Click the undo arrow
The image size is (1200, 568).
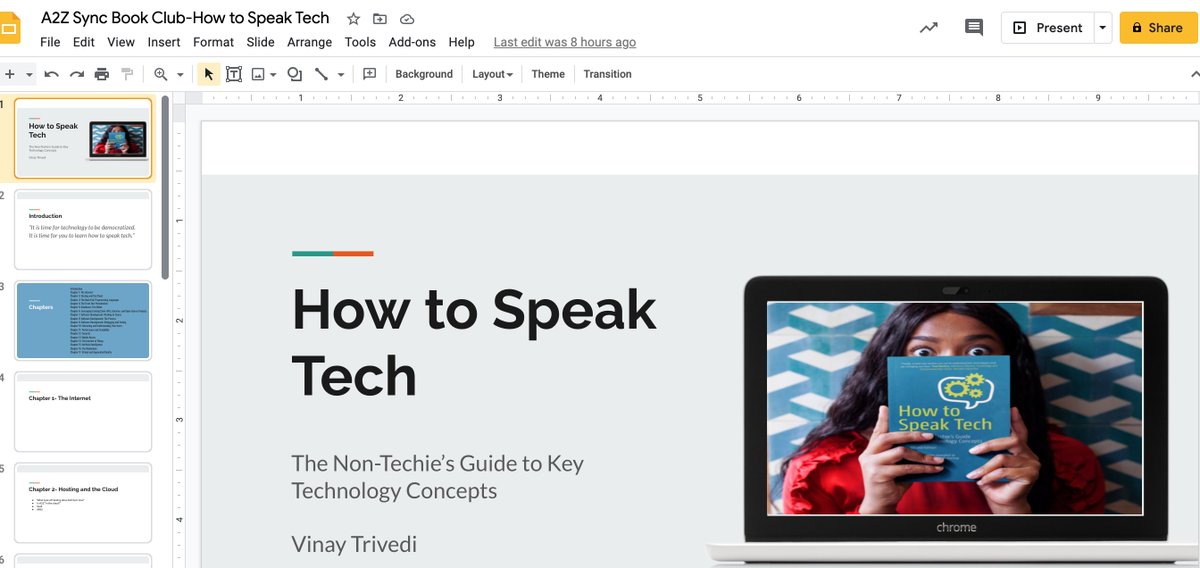point(51,74)
